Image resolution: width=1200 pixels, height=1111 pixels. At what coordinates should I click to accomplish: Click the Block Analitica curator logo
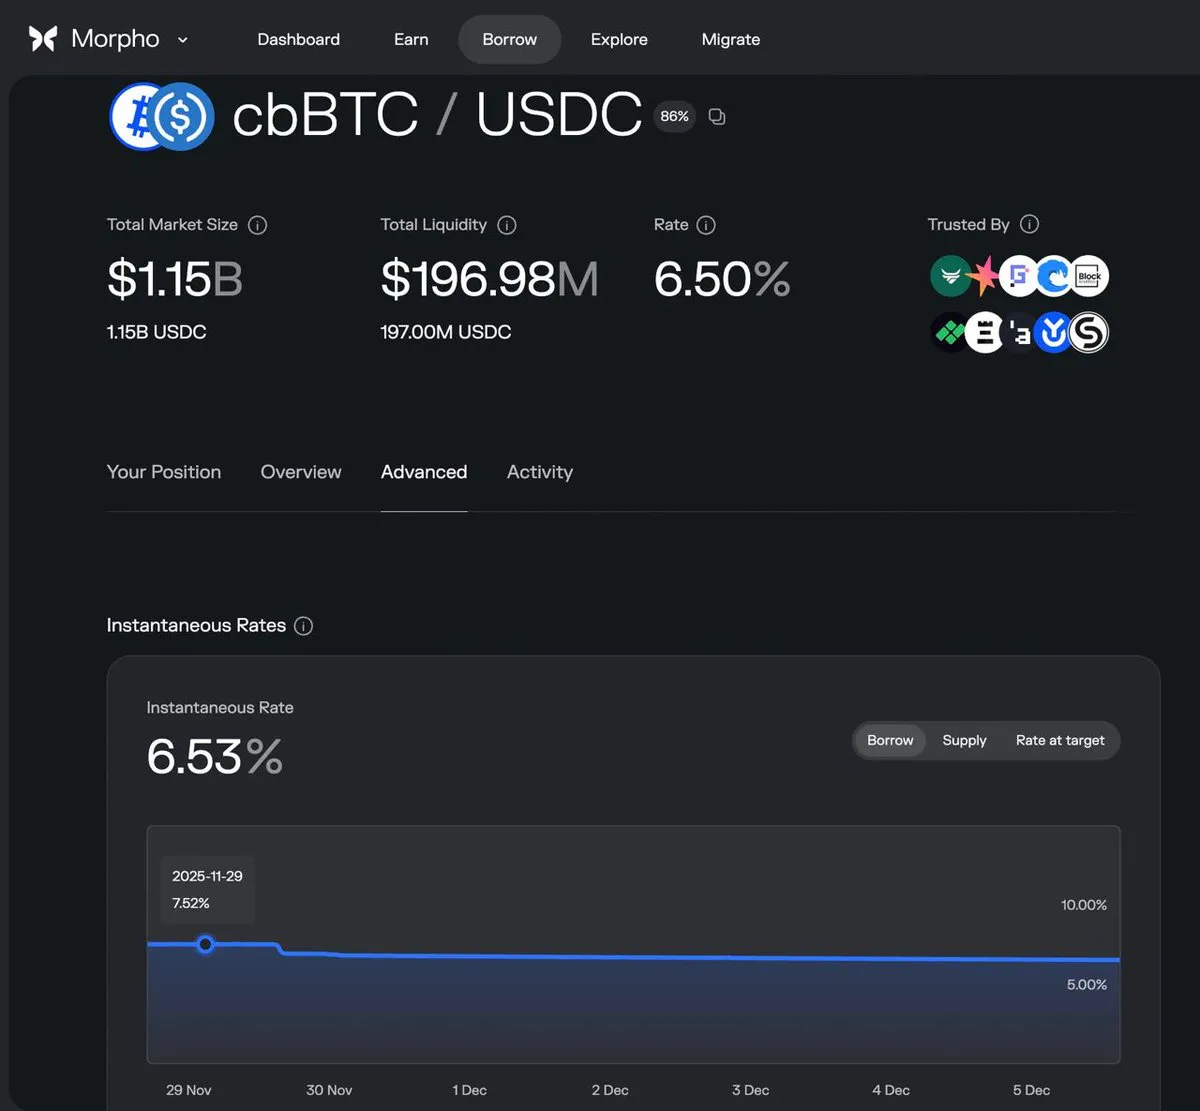(x=1089, y=277)
